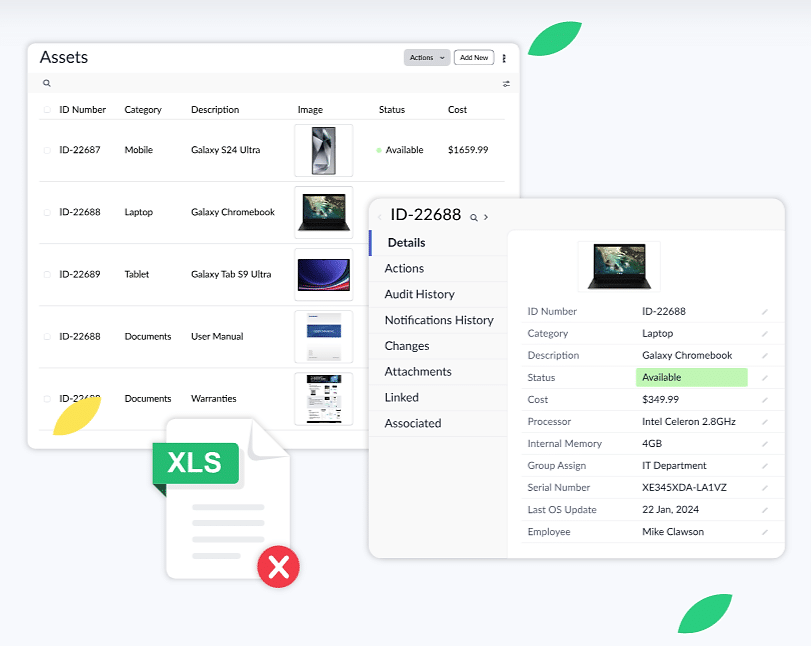
Task: Open the Galaxy Tab S9 Ultra image thumbnail
Action: (323, 274)
